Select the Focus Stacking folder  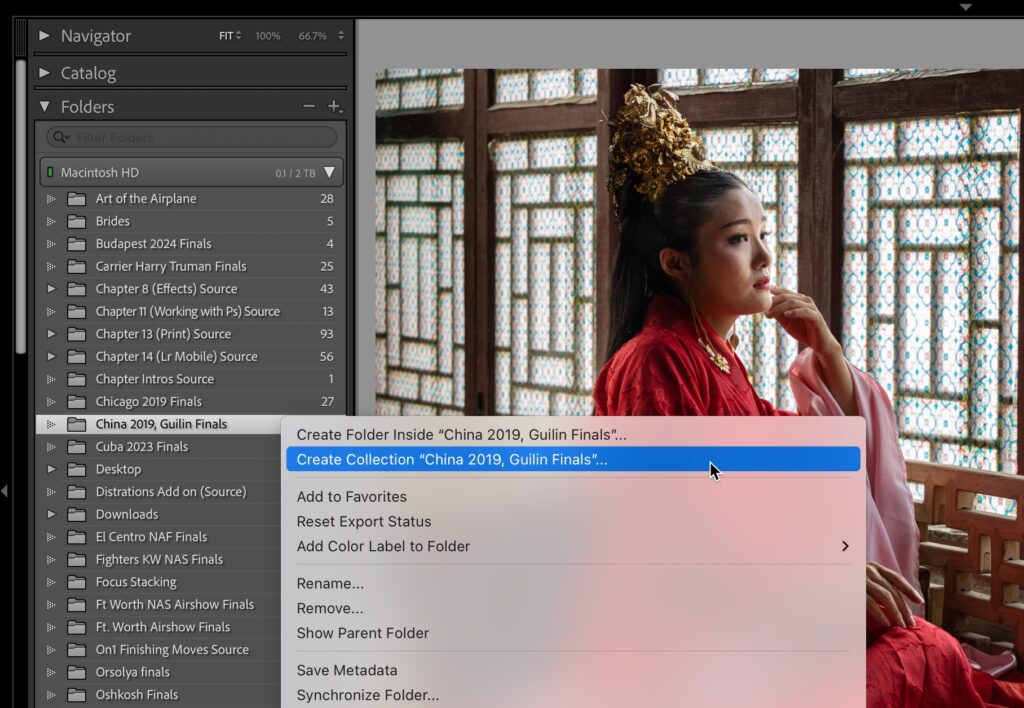point(136,582)
